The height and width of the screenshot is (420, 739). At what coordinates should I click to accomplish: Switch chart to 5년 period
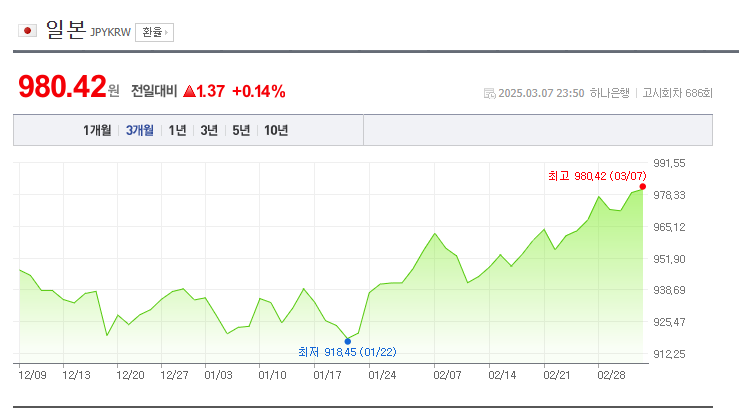pos(241,130)
